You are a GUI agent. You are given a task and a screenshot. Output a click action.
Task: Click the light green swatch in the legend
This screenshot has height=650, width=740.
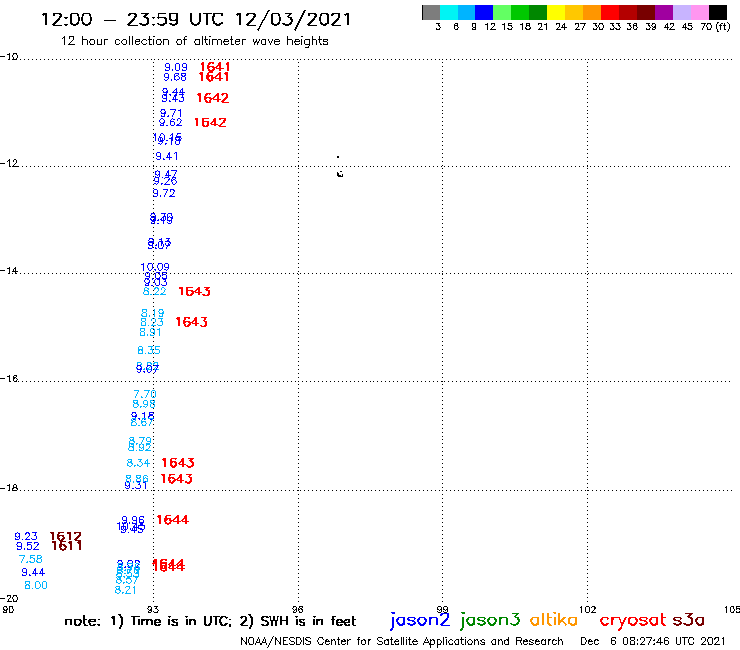502,12
